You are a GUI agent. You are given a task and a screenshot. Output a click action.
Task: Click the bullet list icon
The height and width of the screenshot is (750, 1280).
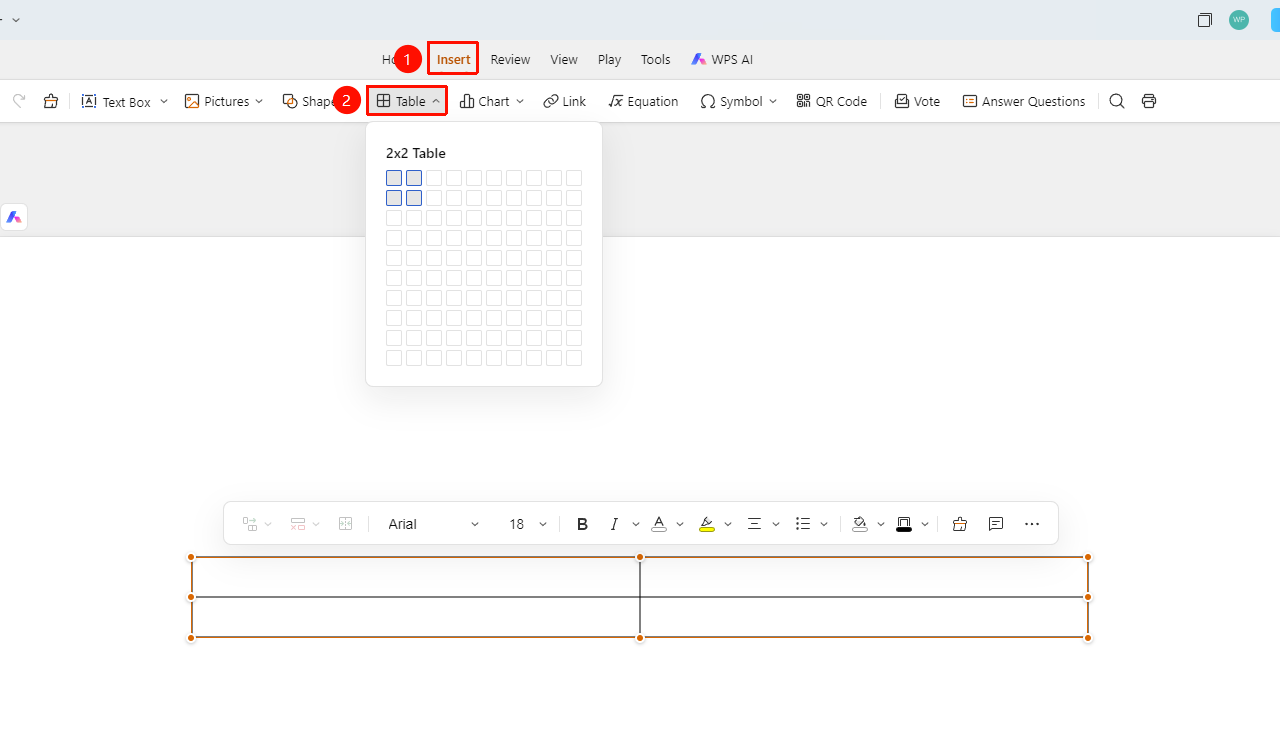(803, 524)
